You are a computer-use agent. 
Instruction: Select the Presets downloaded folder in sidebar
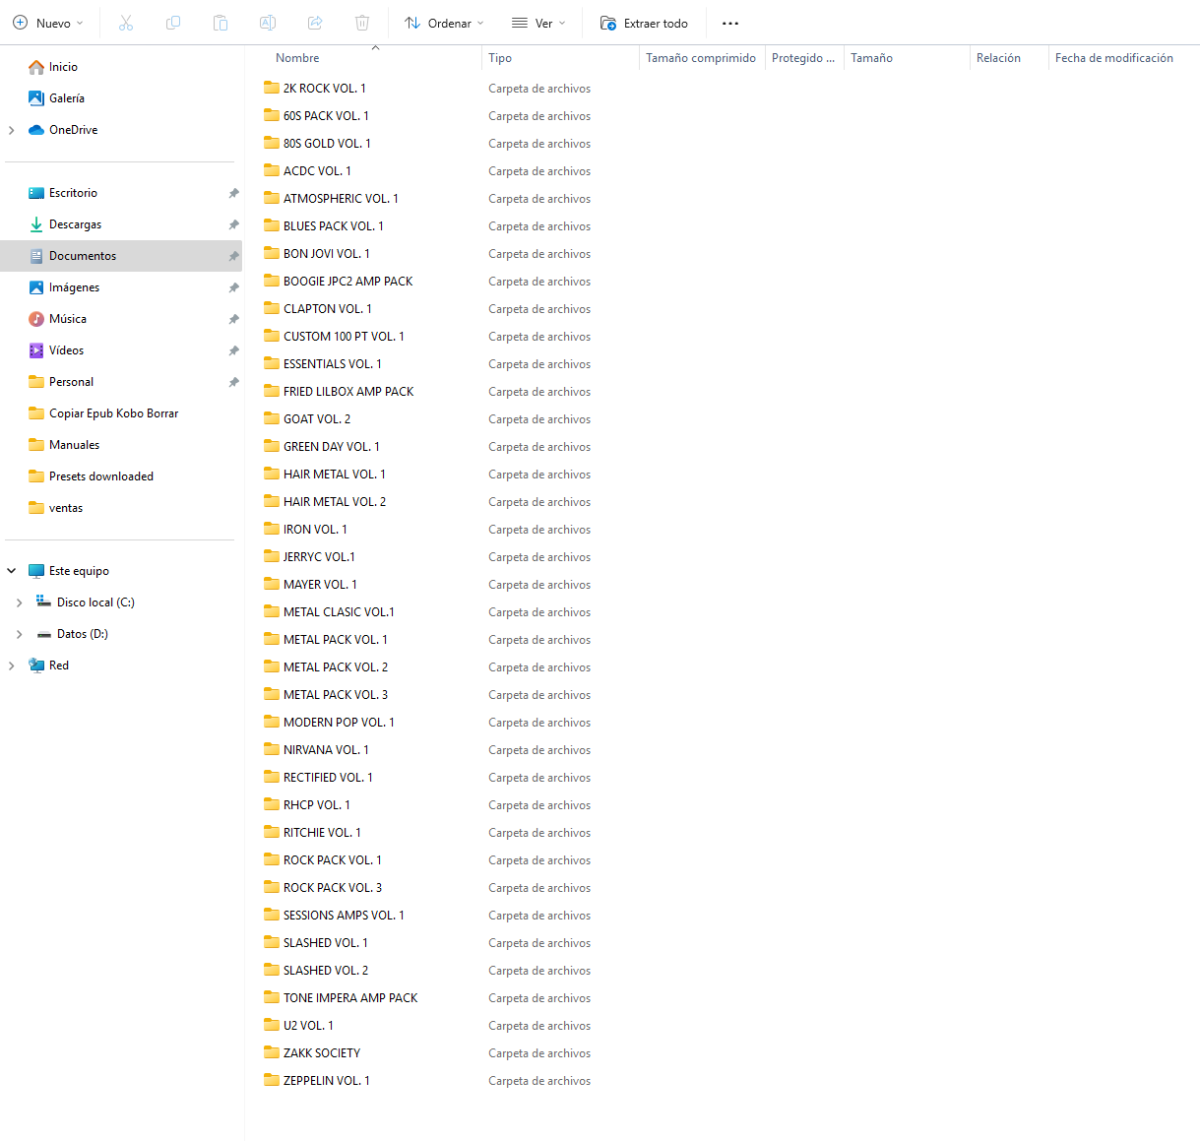point(101,477)
